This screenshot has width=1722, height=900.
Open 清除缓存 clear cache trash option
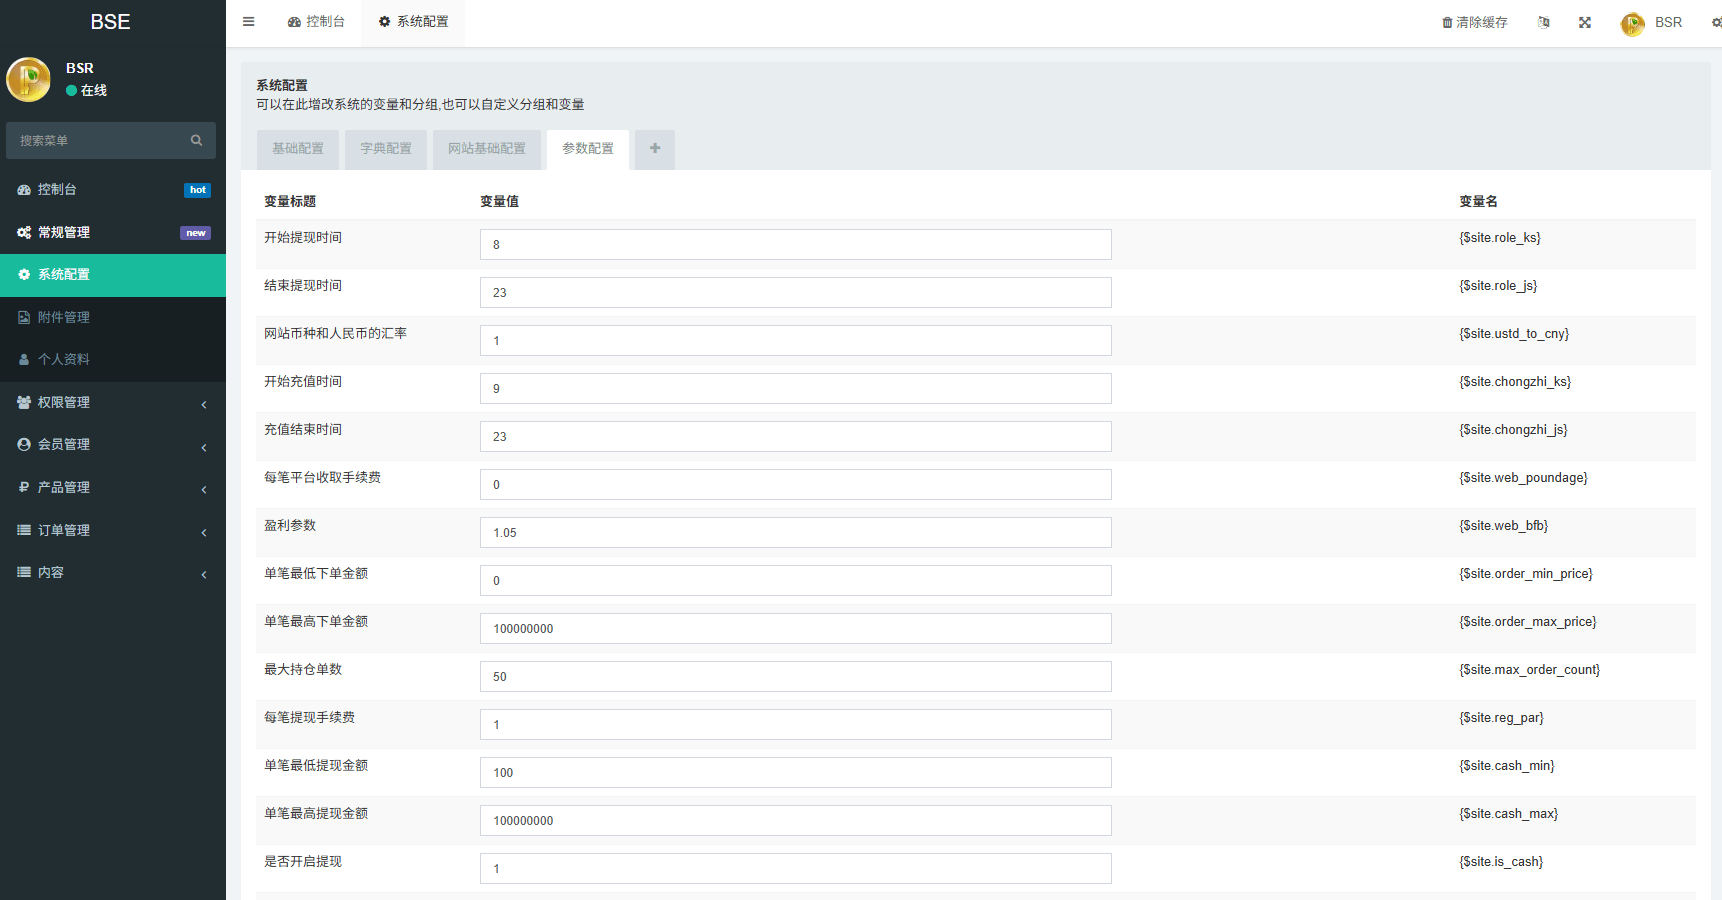(x=1474, y=23)
